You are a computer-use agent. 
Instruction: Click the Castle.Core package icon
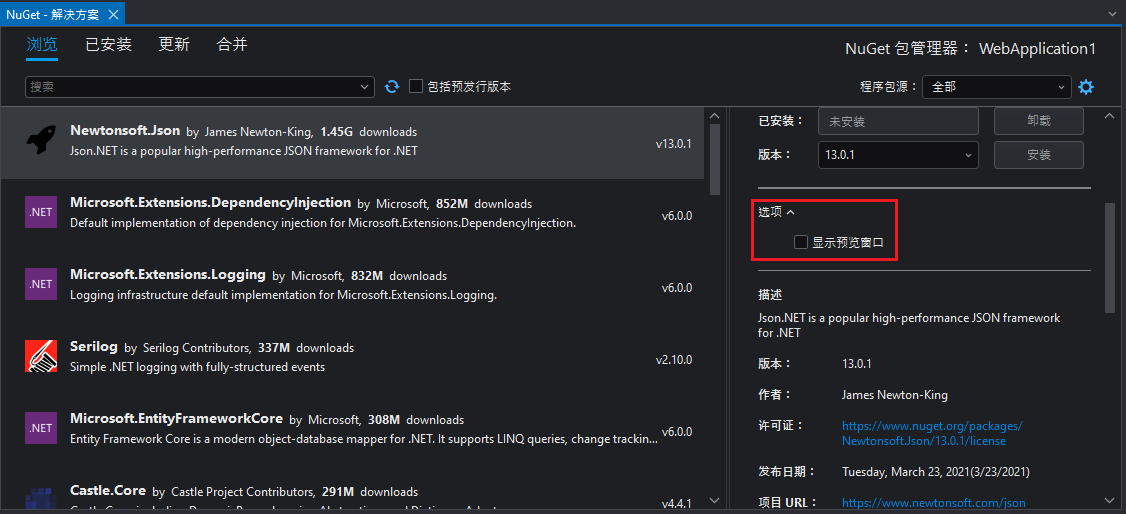[41, 498]
